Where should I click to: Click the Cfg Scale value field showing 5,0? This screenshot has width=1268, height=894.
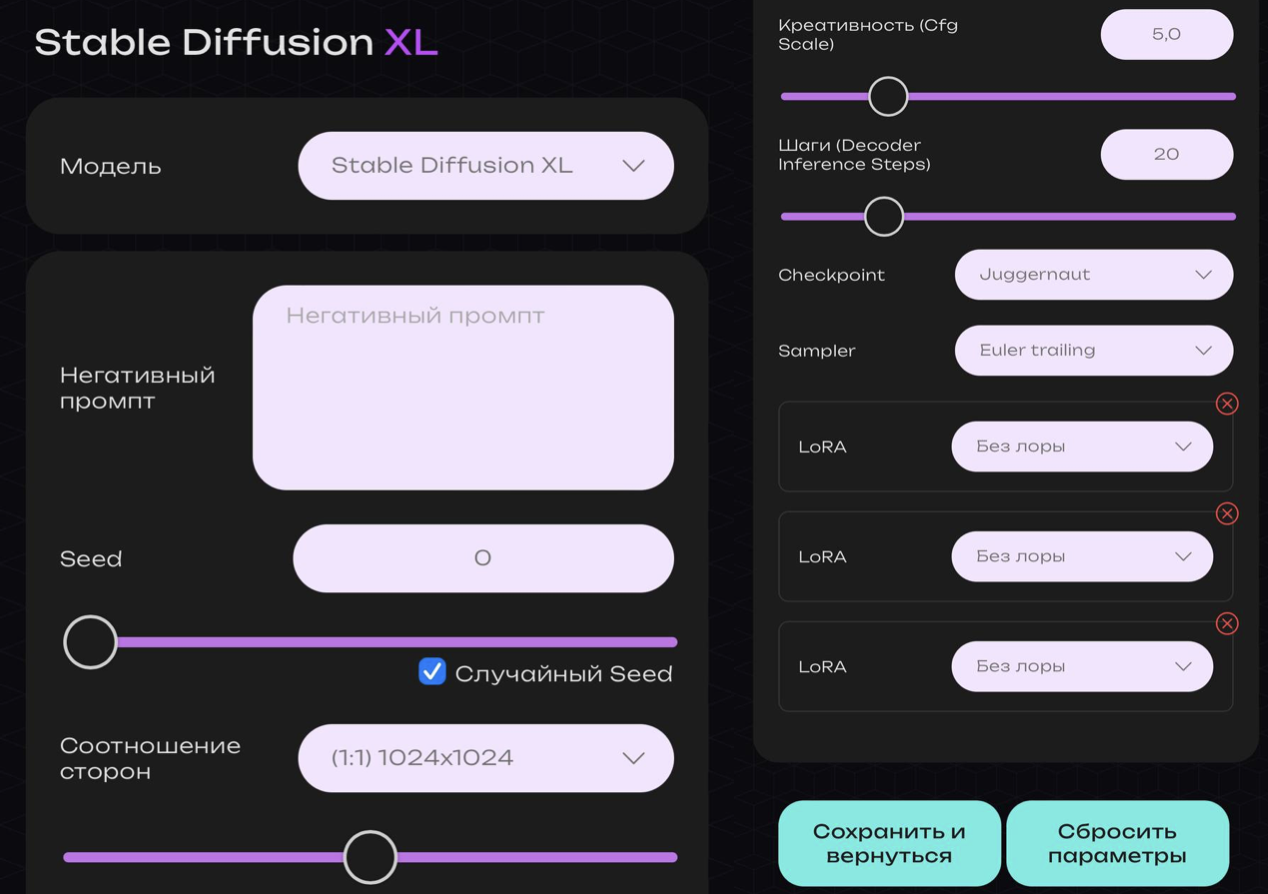1166,35
